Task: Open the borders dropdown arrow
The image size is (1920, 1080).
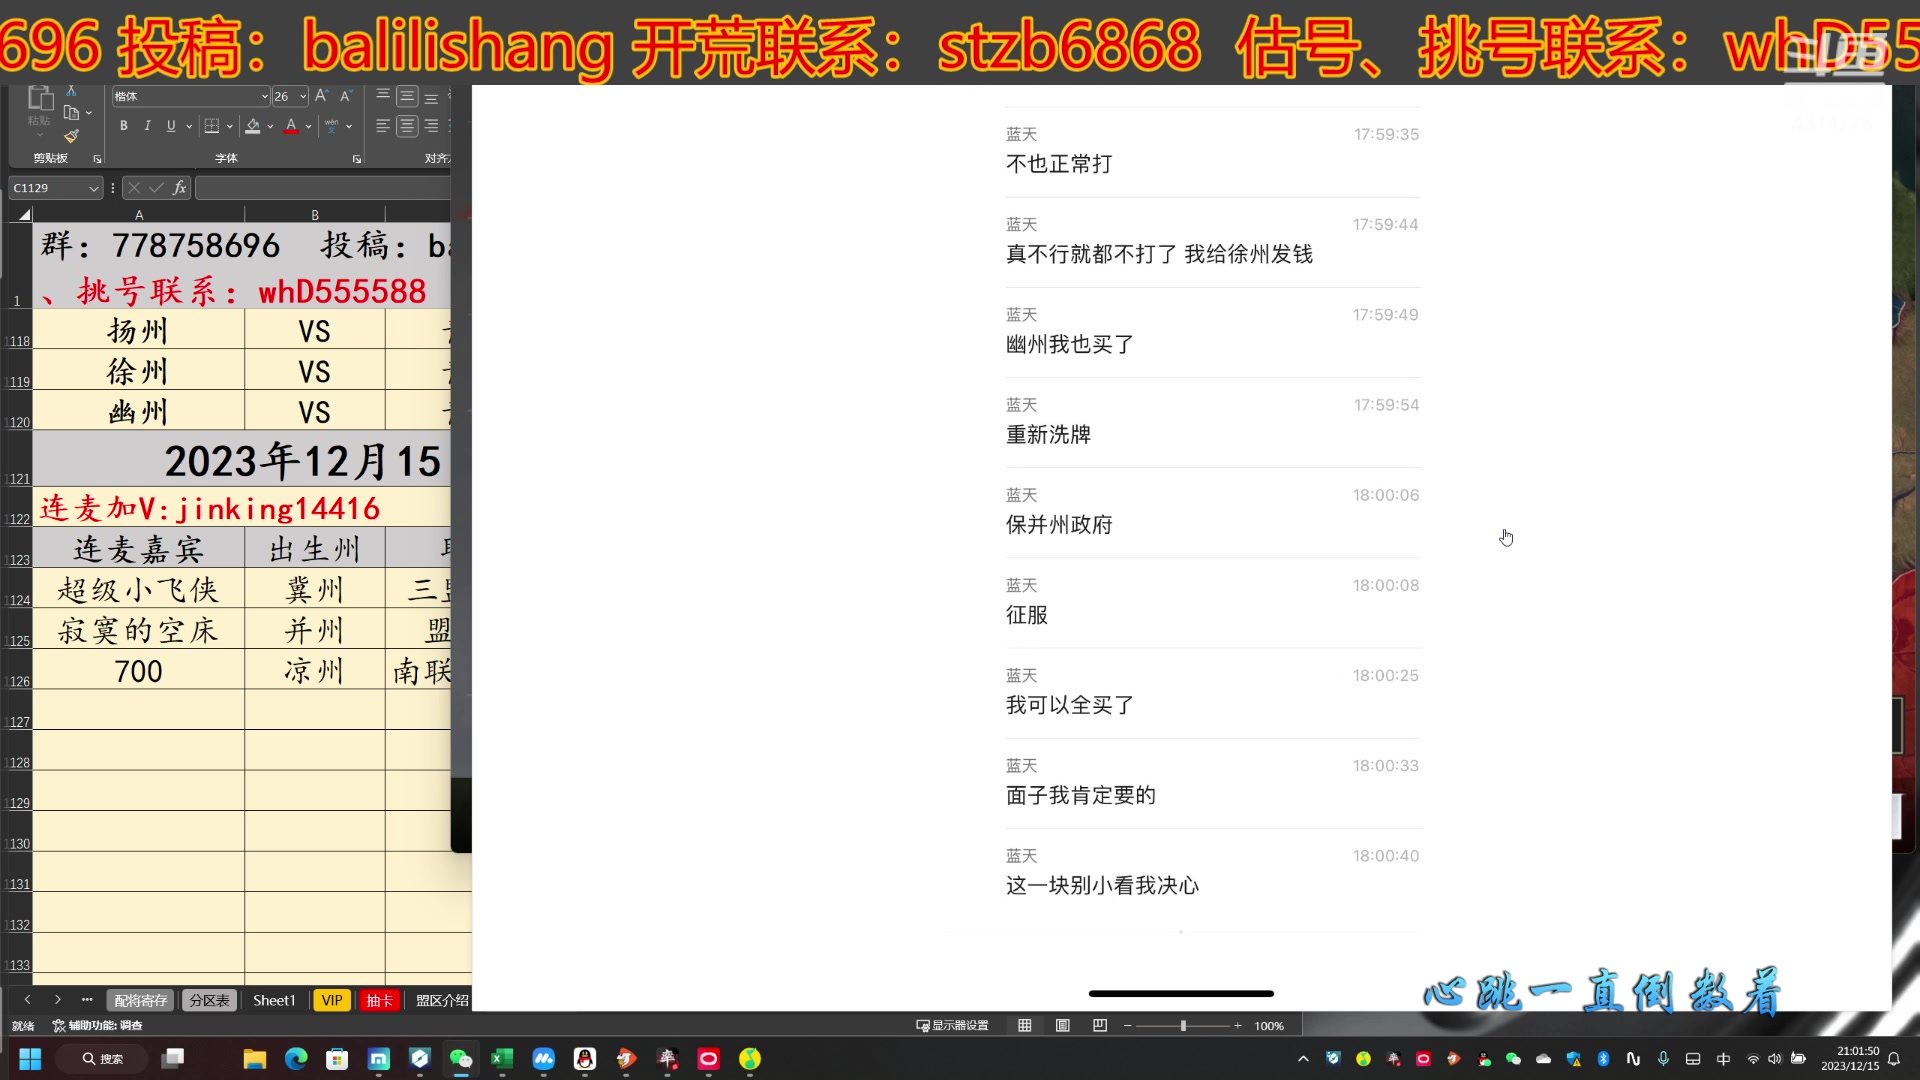Action: click(230, 126)
